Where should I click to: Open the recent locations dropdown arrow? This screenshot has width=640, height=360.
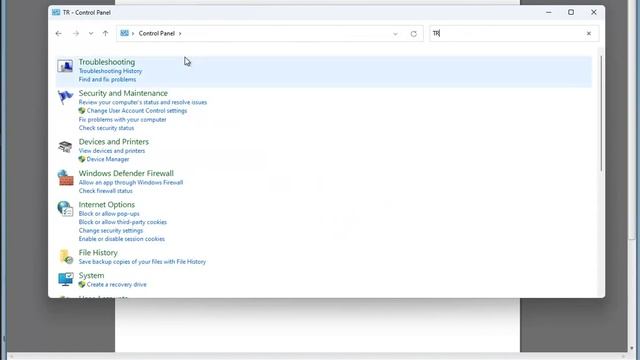(91, 33)
